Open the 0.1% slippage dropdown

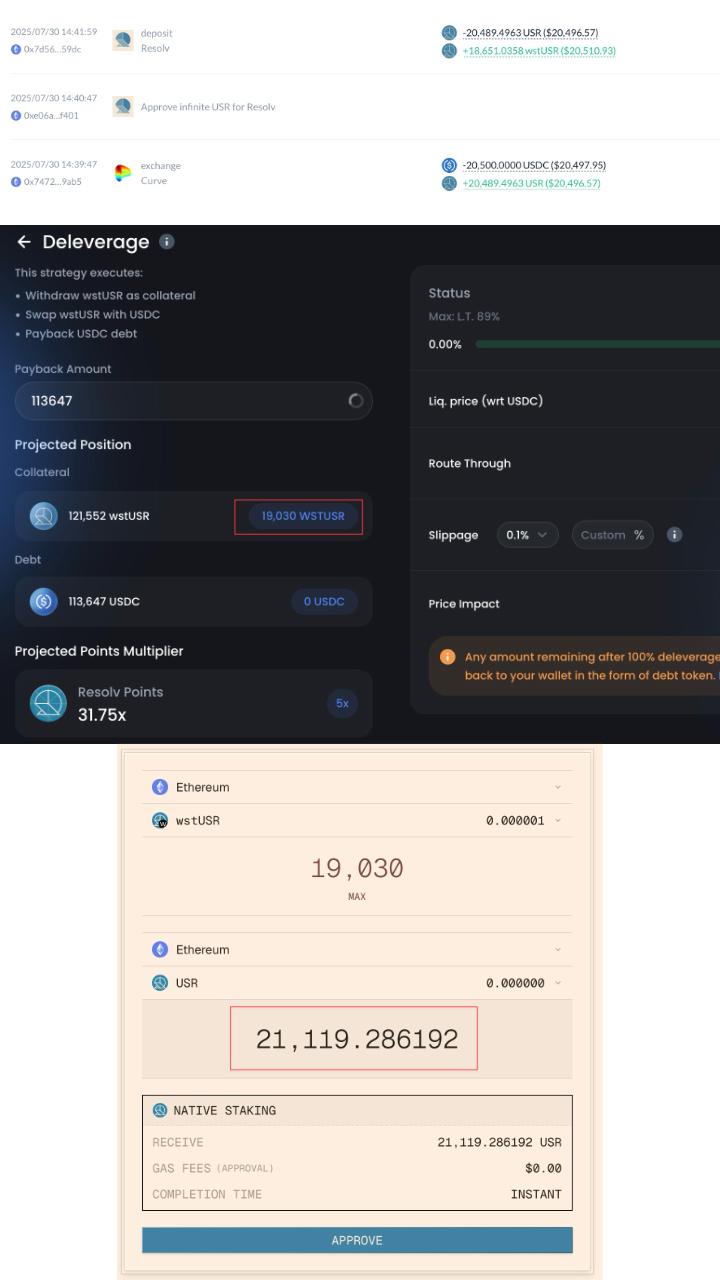point(527,535)
